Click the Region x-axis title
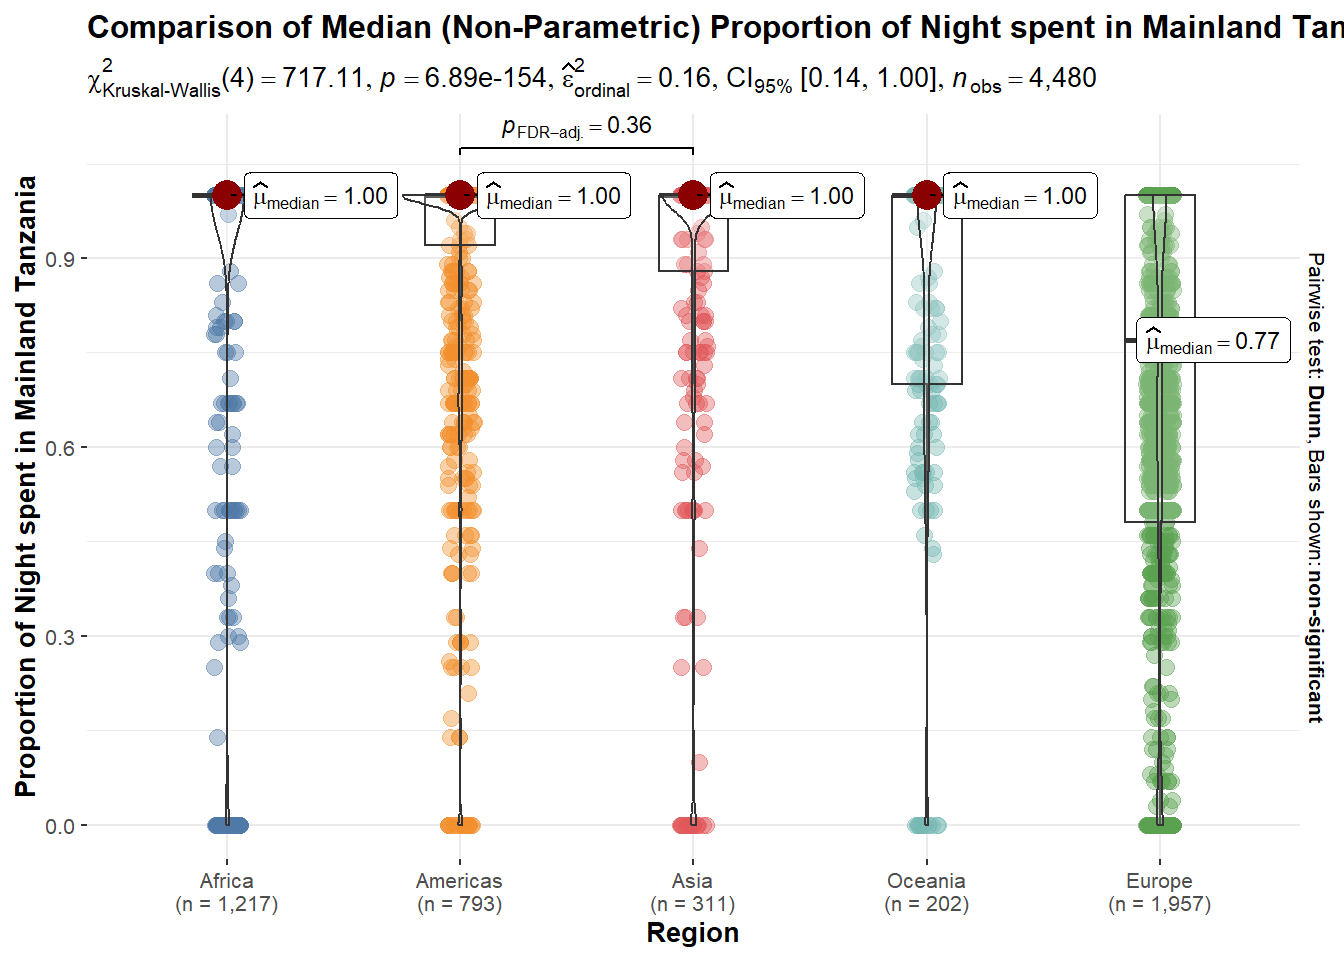Viewport: 1344px width, 960px height. [693, 933]
